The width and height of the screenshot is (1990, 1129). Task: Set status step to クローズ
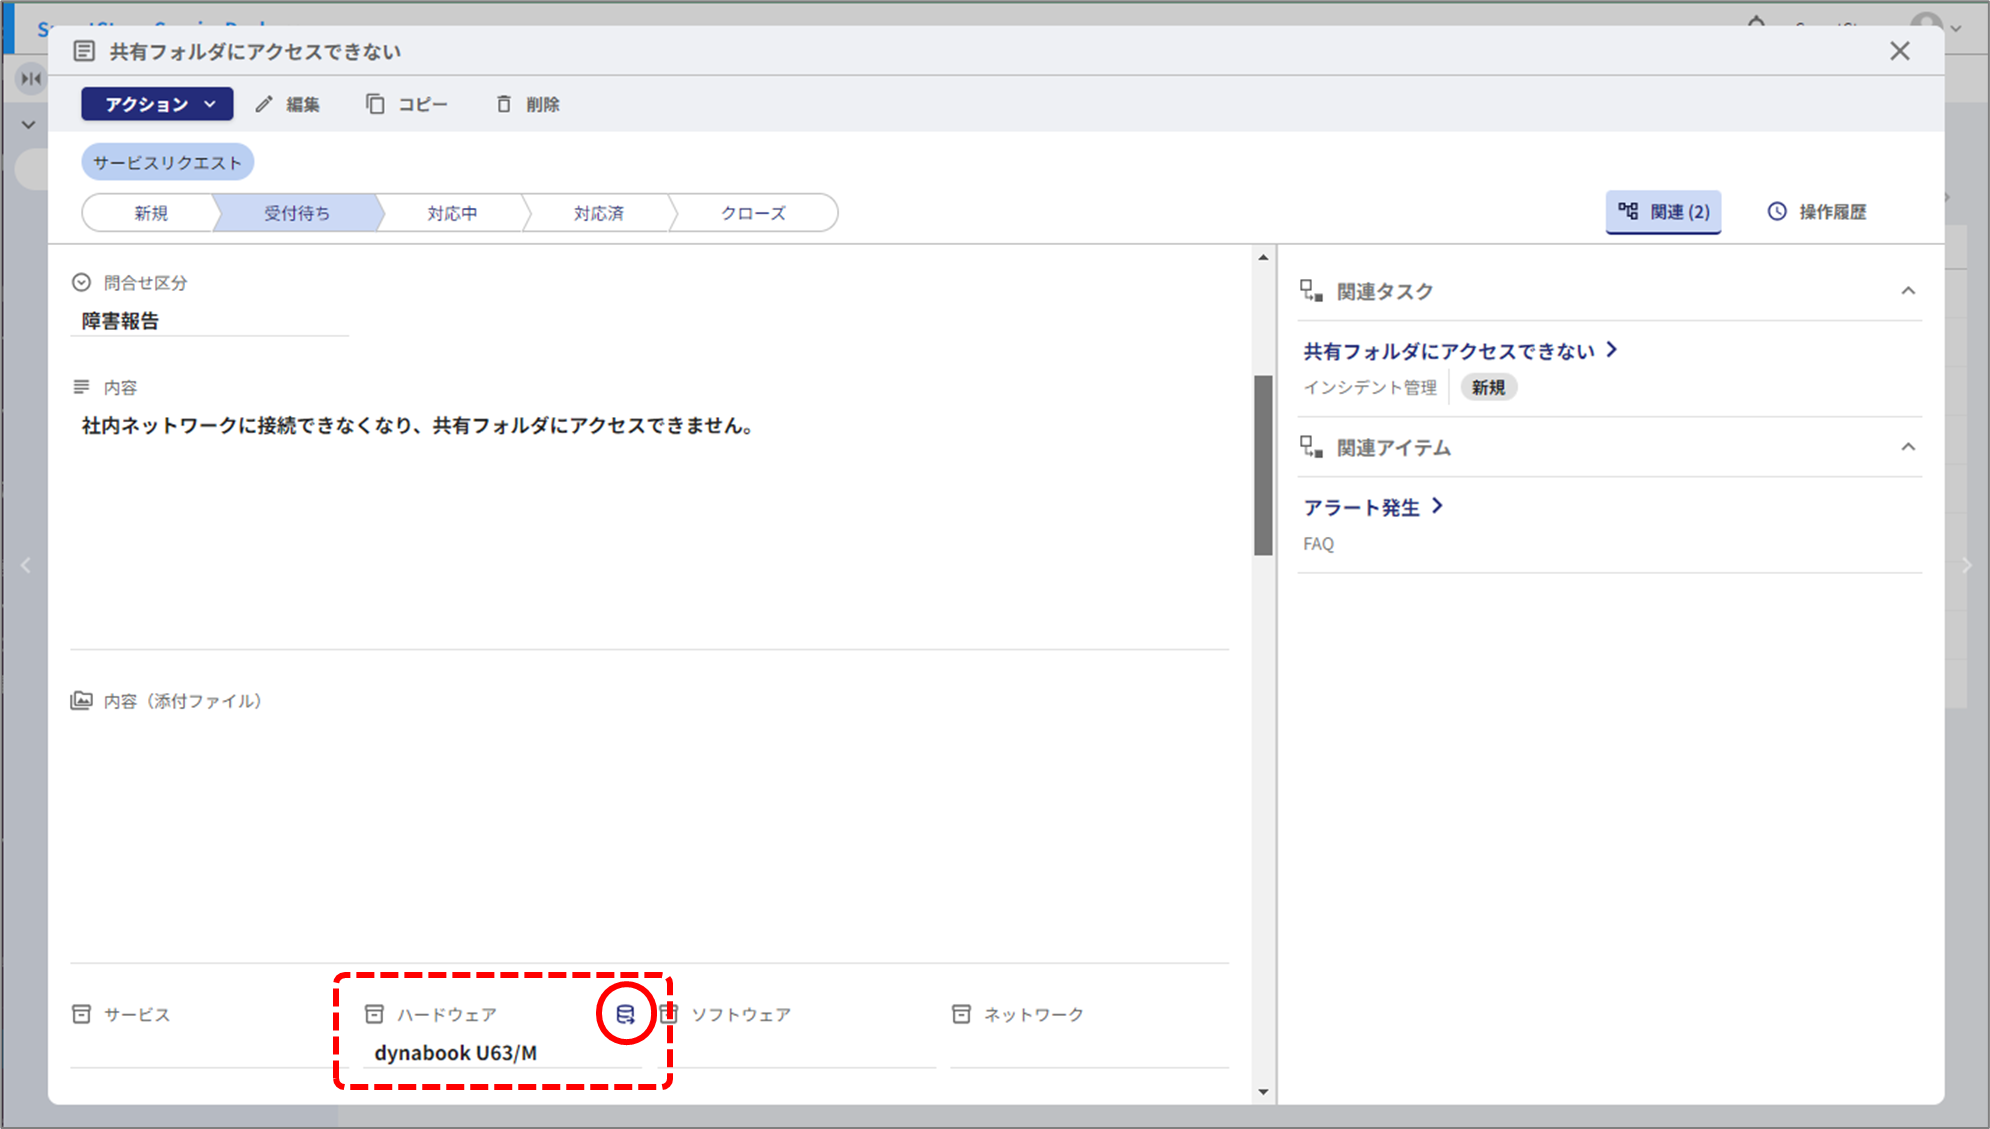(753, 213)
